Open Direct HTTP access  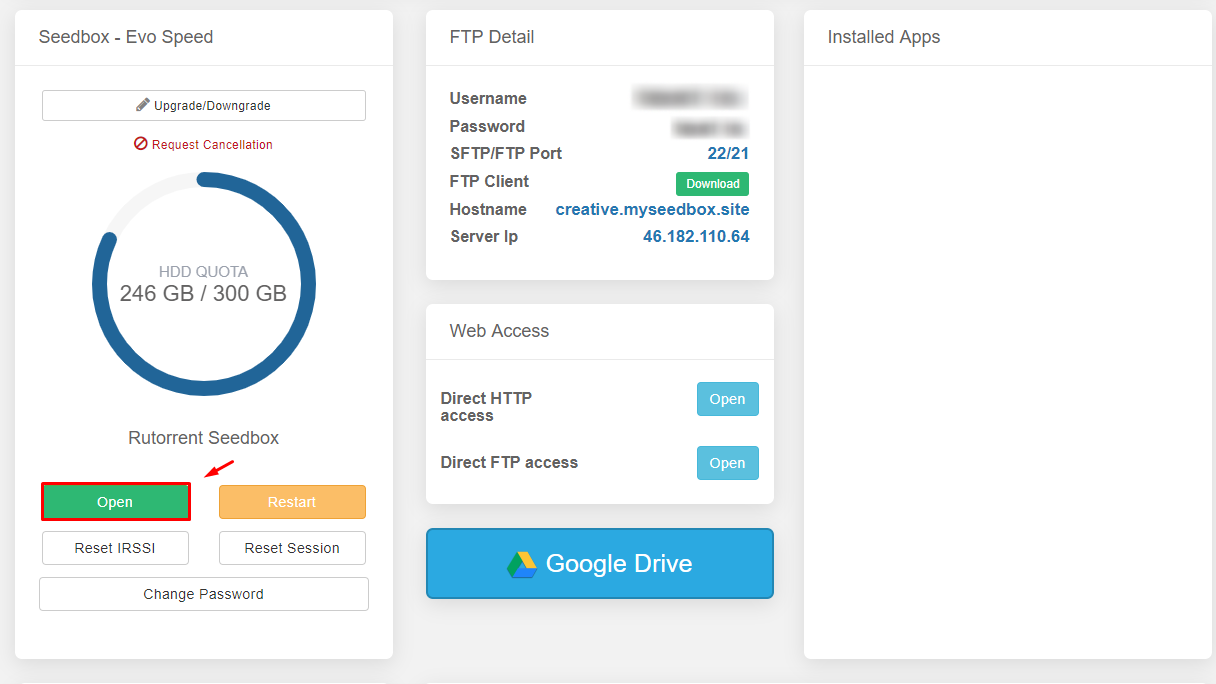pyautogui.click(x=727, y=398)
